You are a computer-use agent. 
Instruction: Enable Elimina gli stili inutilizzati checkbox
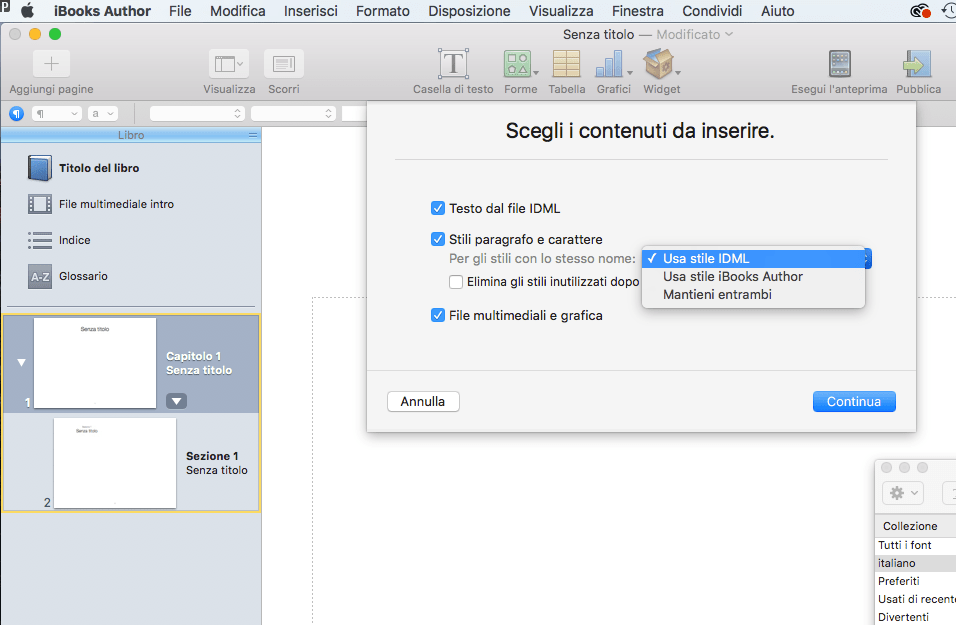pyautogui.click(x=455, y=282)
